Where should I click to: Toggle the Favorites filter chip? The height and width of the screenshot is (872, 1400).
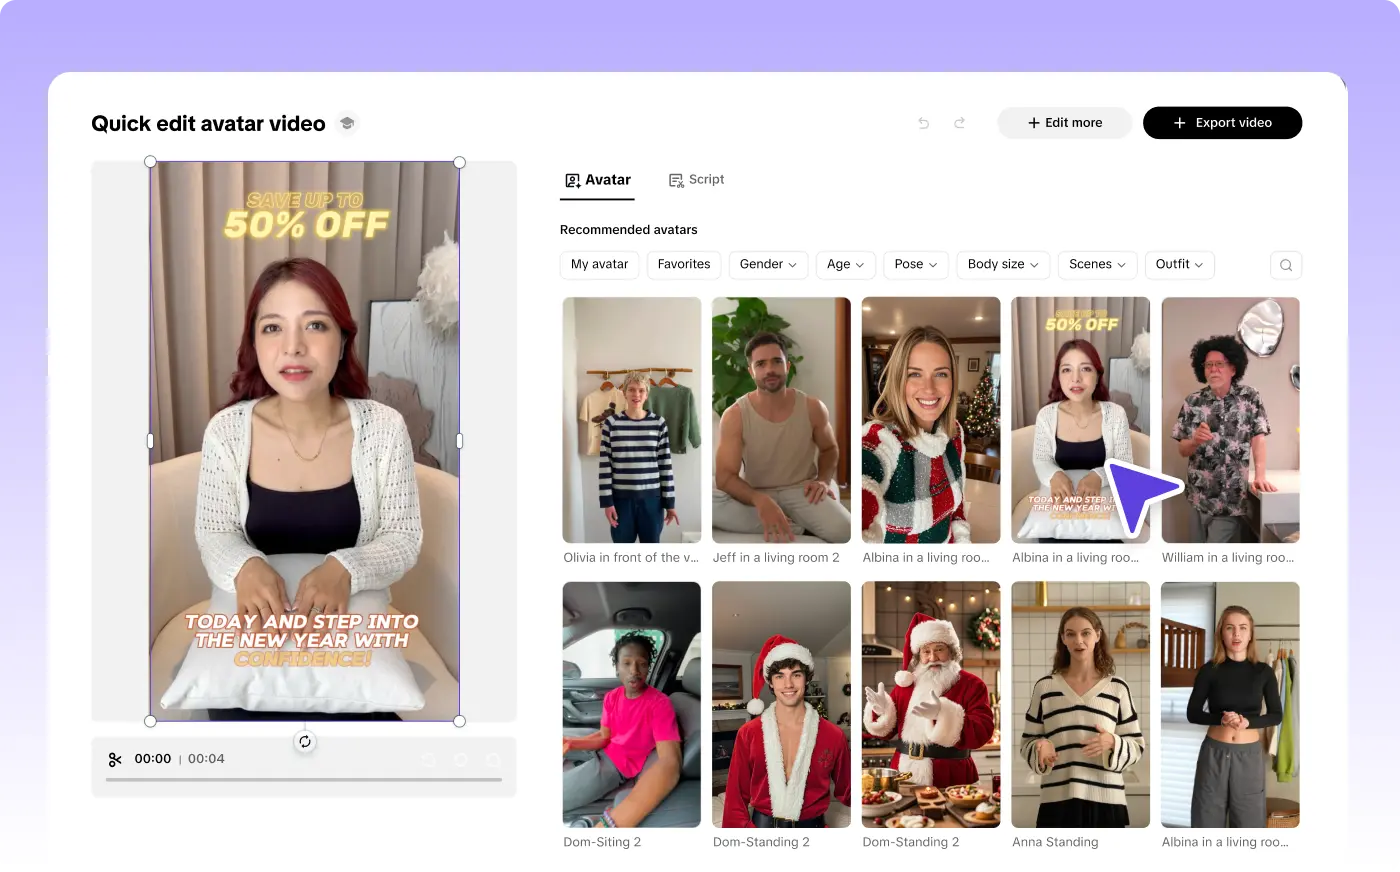(684, 265)
